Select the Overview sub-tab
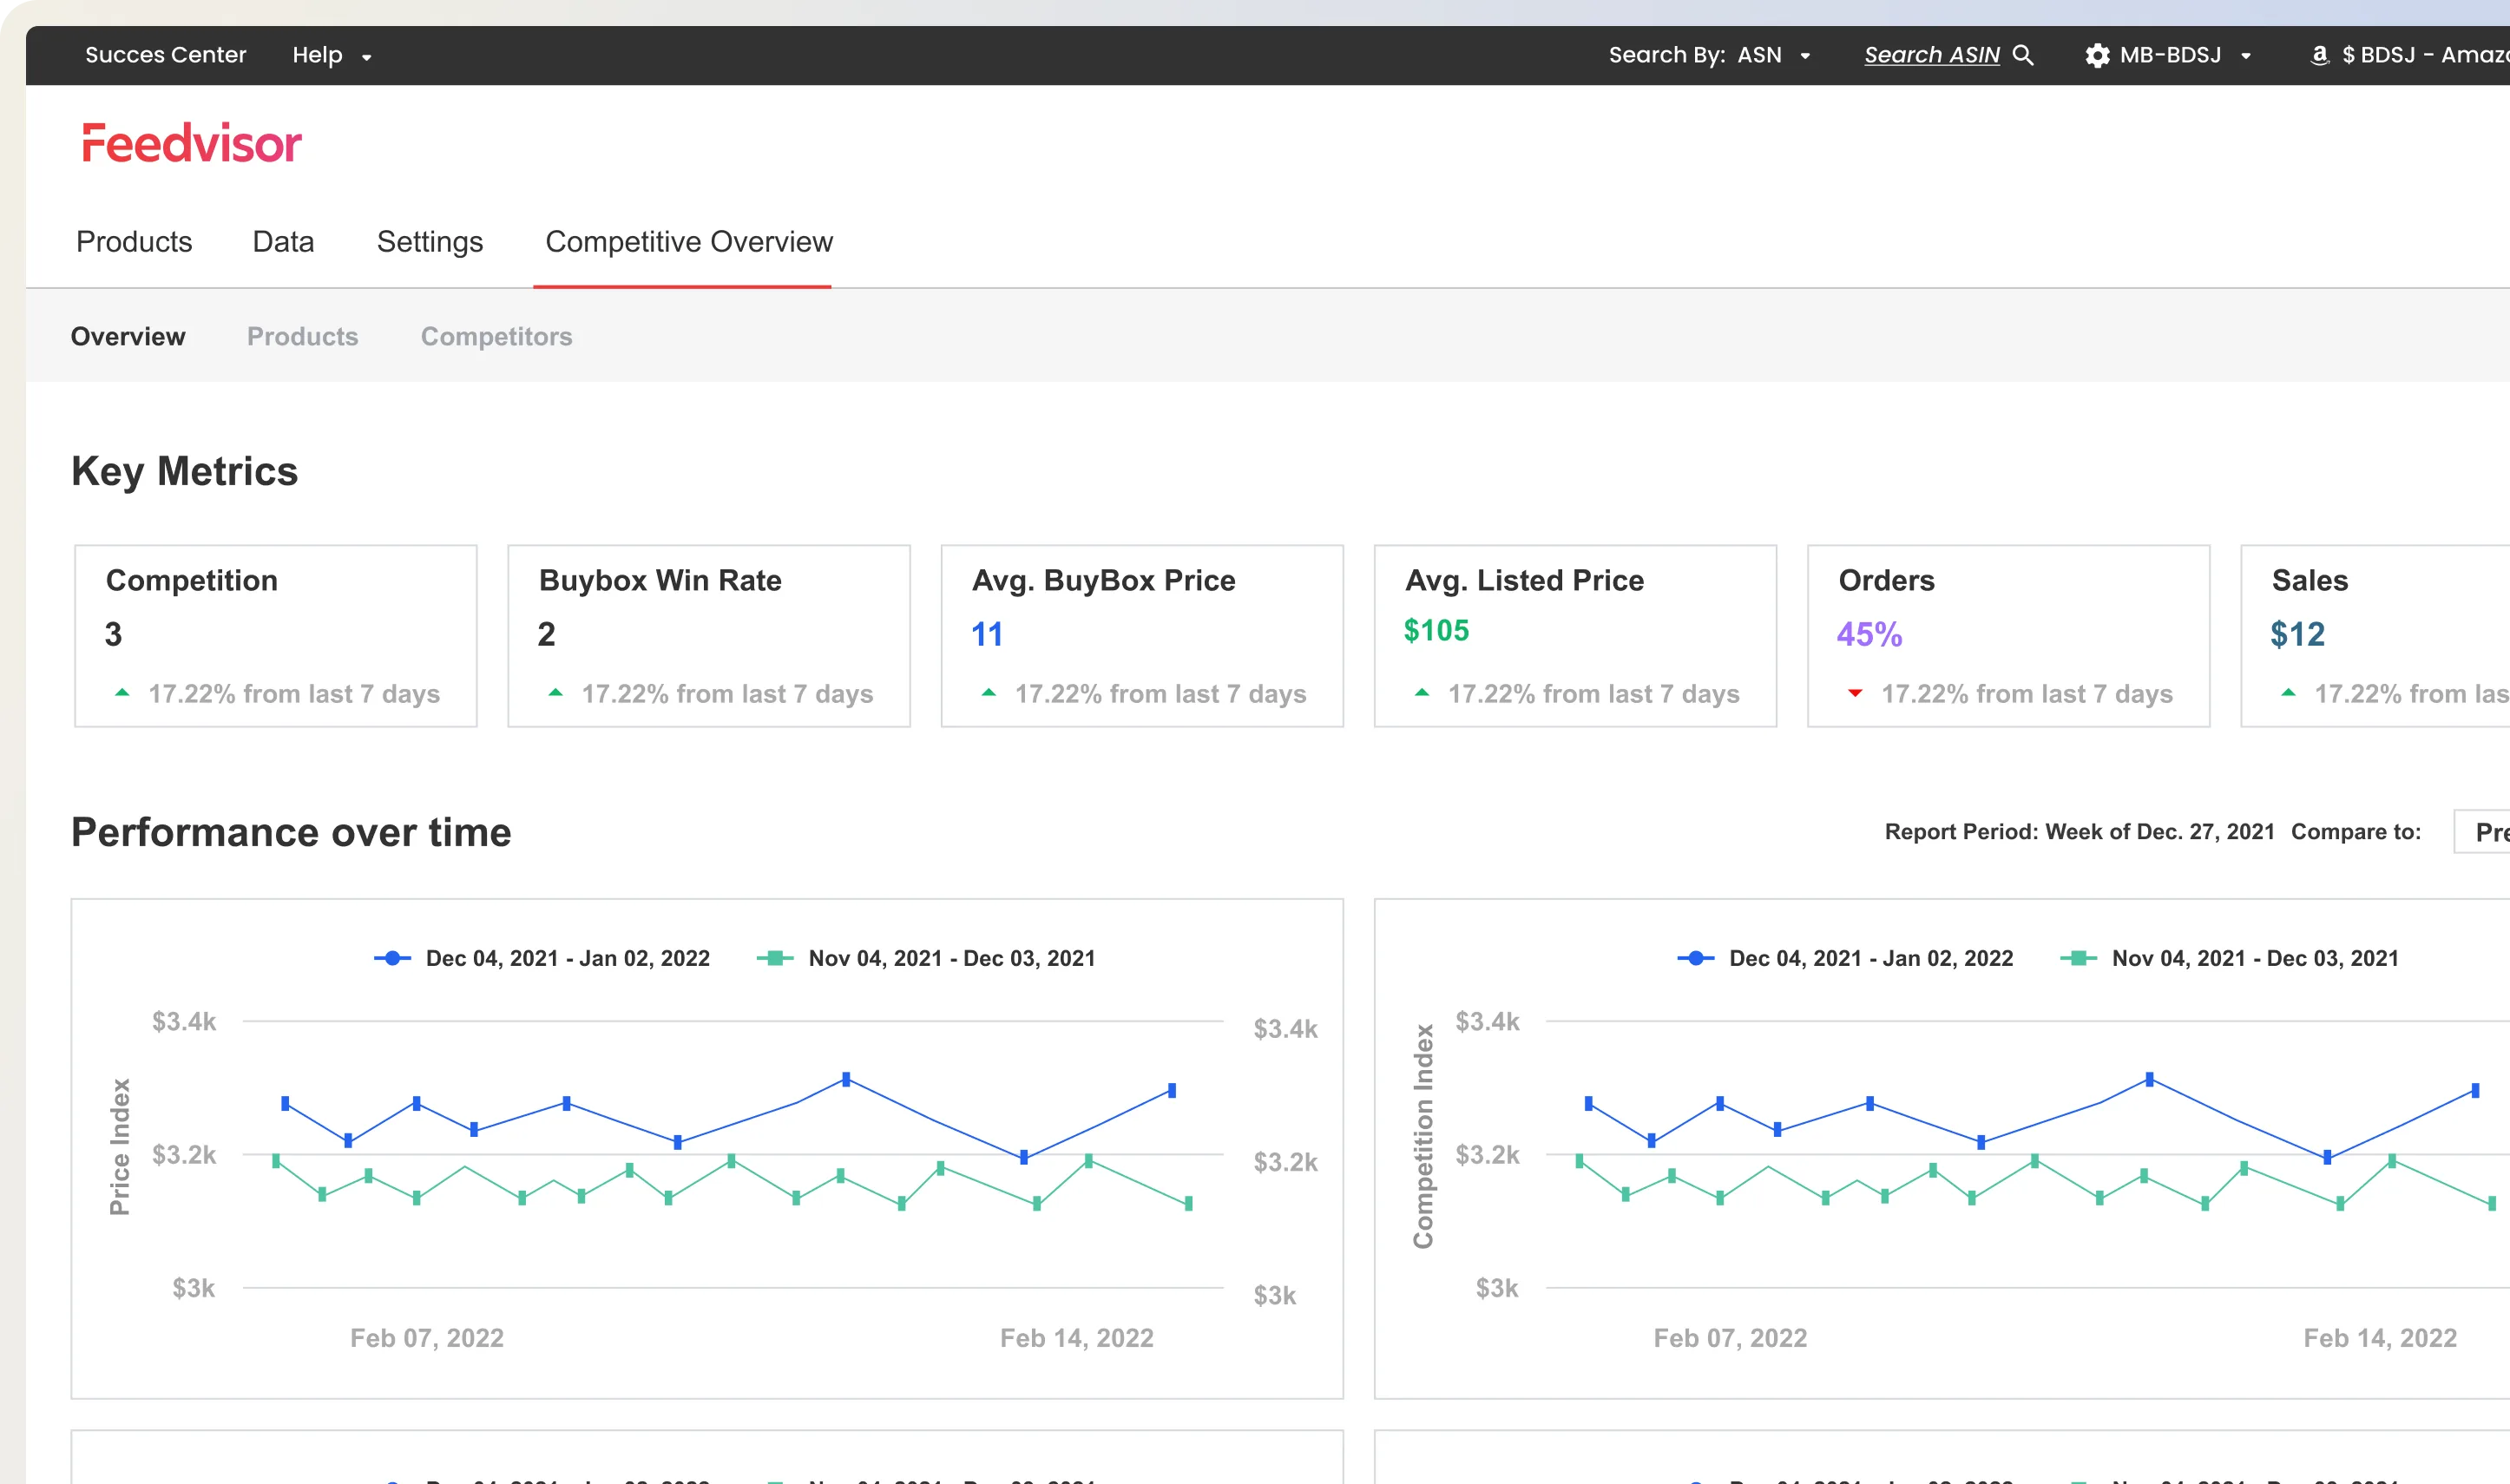The image size is (2510, 1484). (x=128, y=337)
